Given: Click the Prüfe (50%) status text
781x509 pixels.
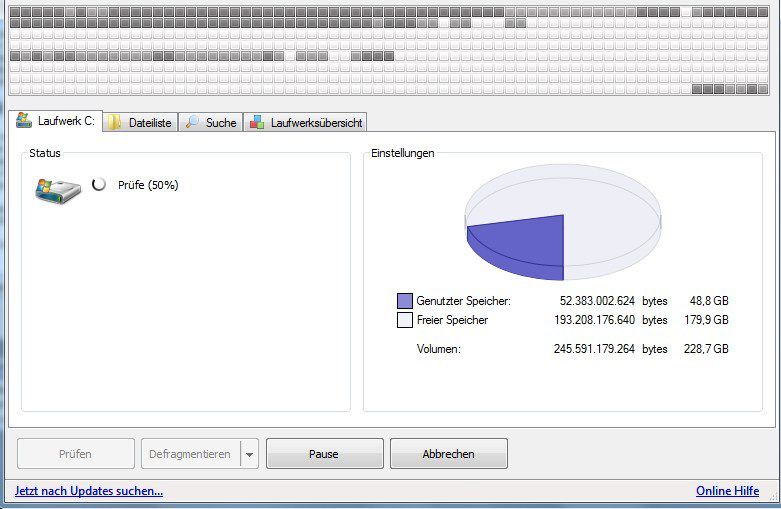Looking at the screenshot, I should pyautogui.click(x=148, y=185).
